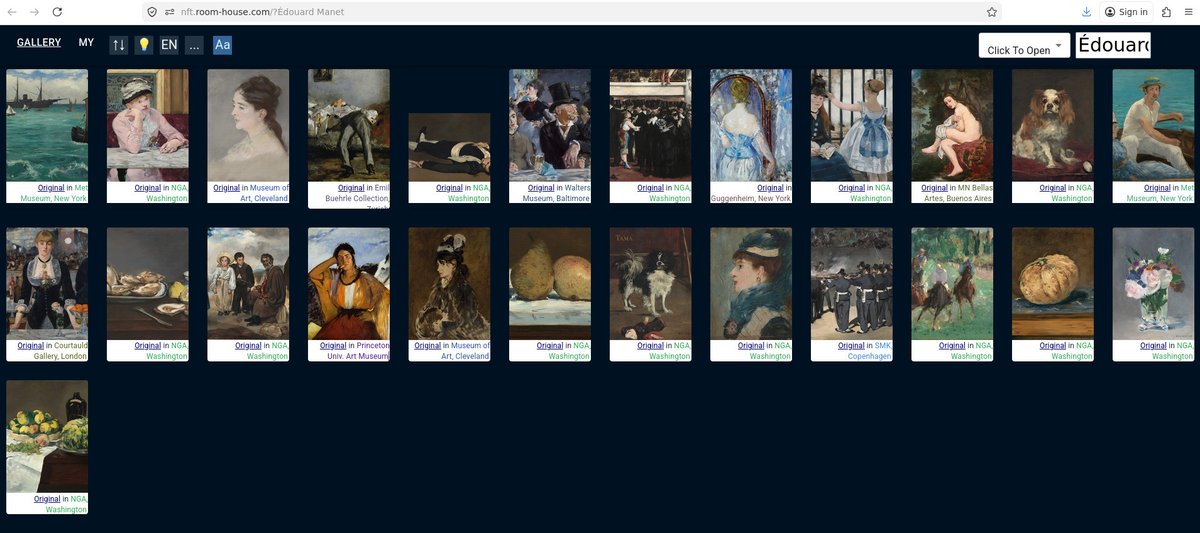Open the woman in pink thumbnail

click(148, 125)
